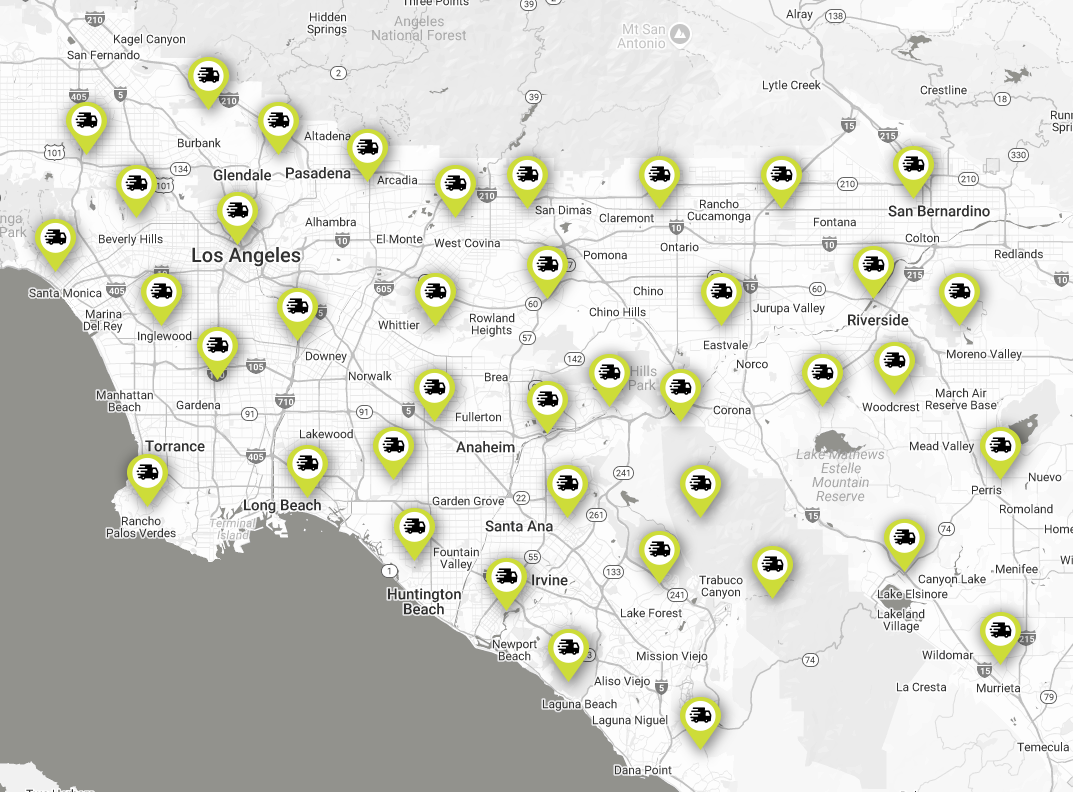Open the truck pin above Santa Monica
Viewport: 1073px width, 792px height.
point(56,238)
